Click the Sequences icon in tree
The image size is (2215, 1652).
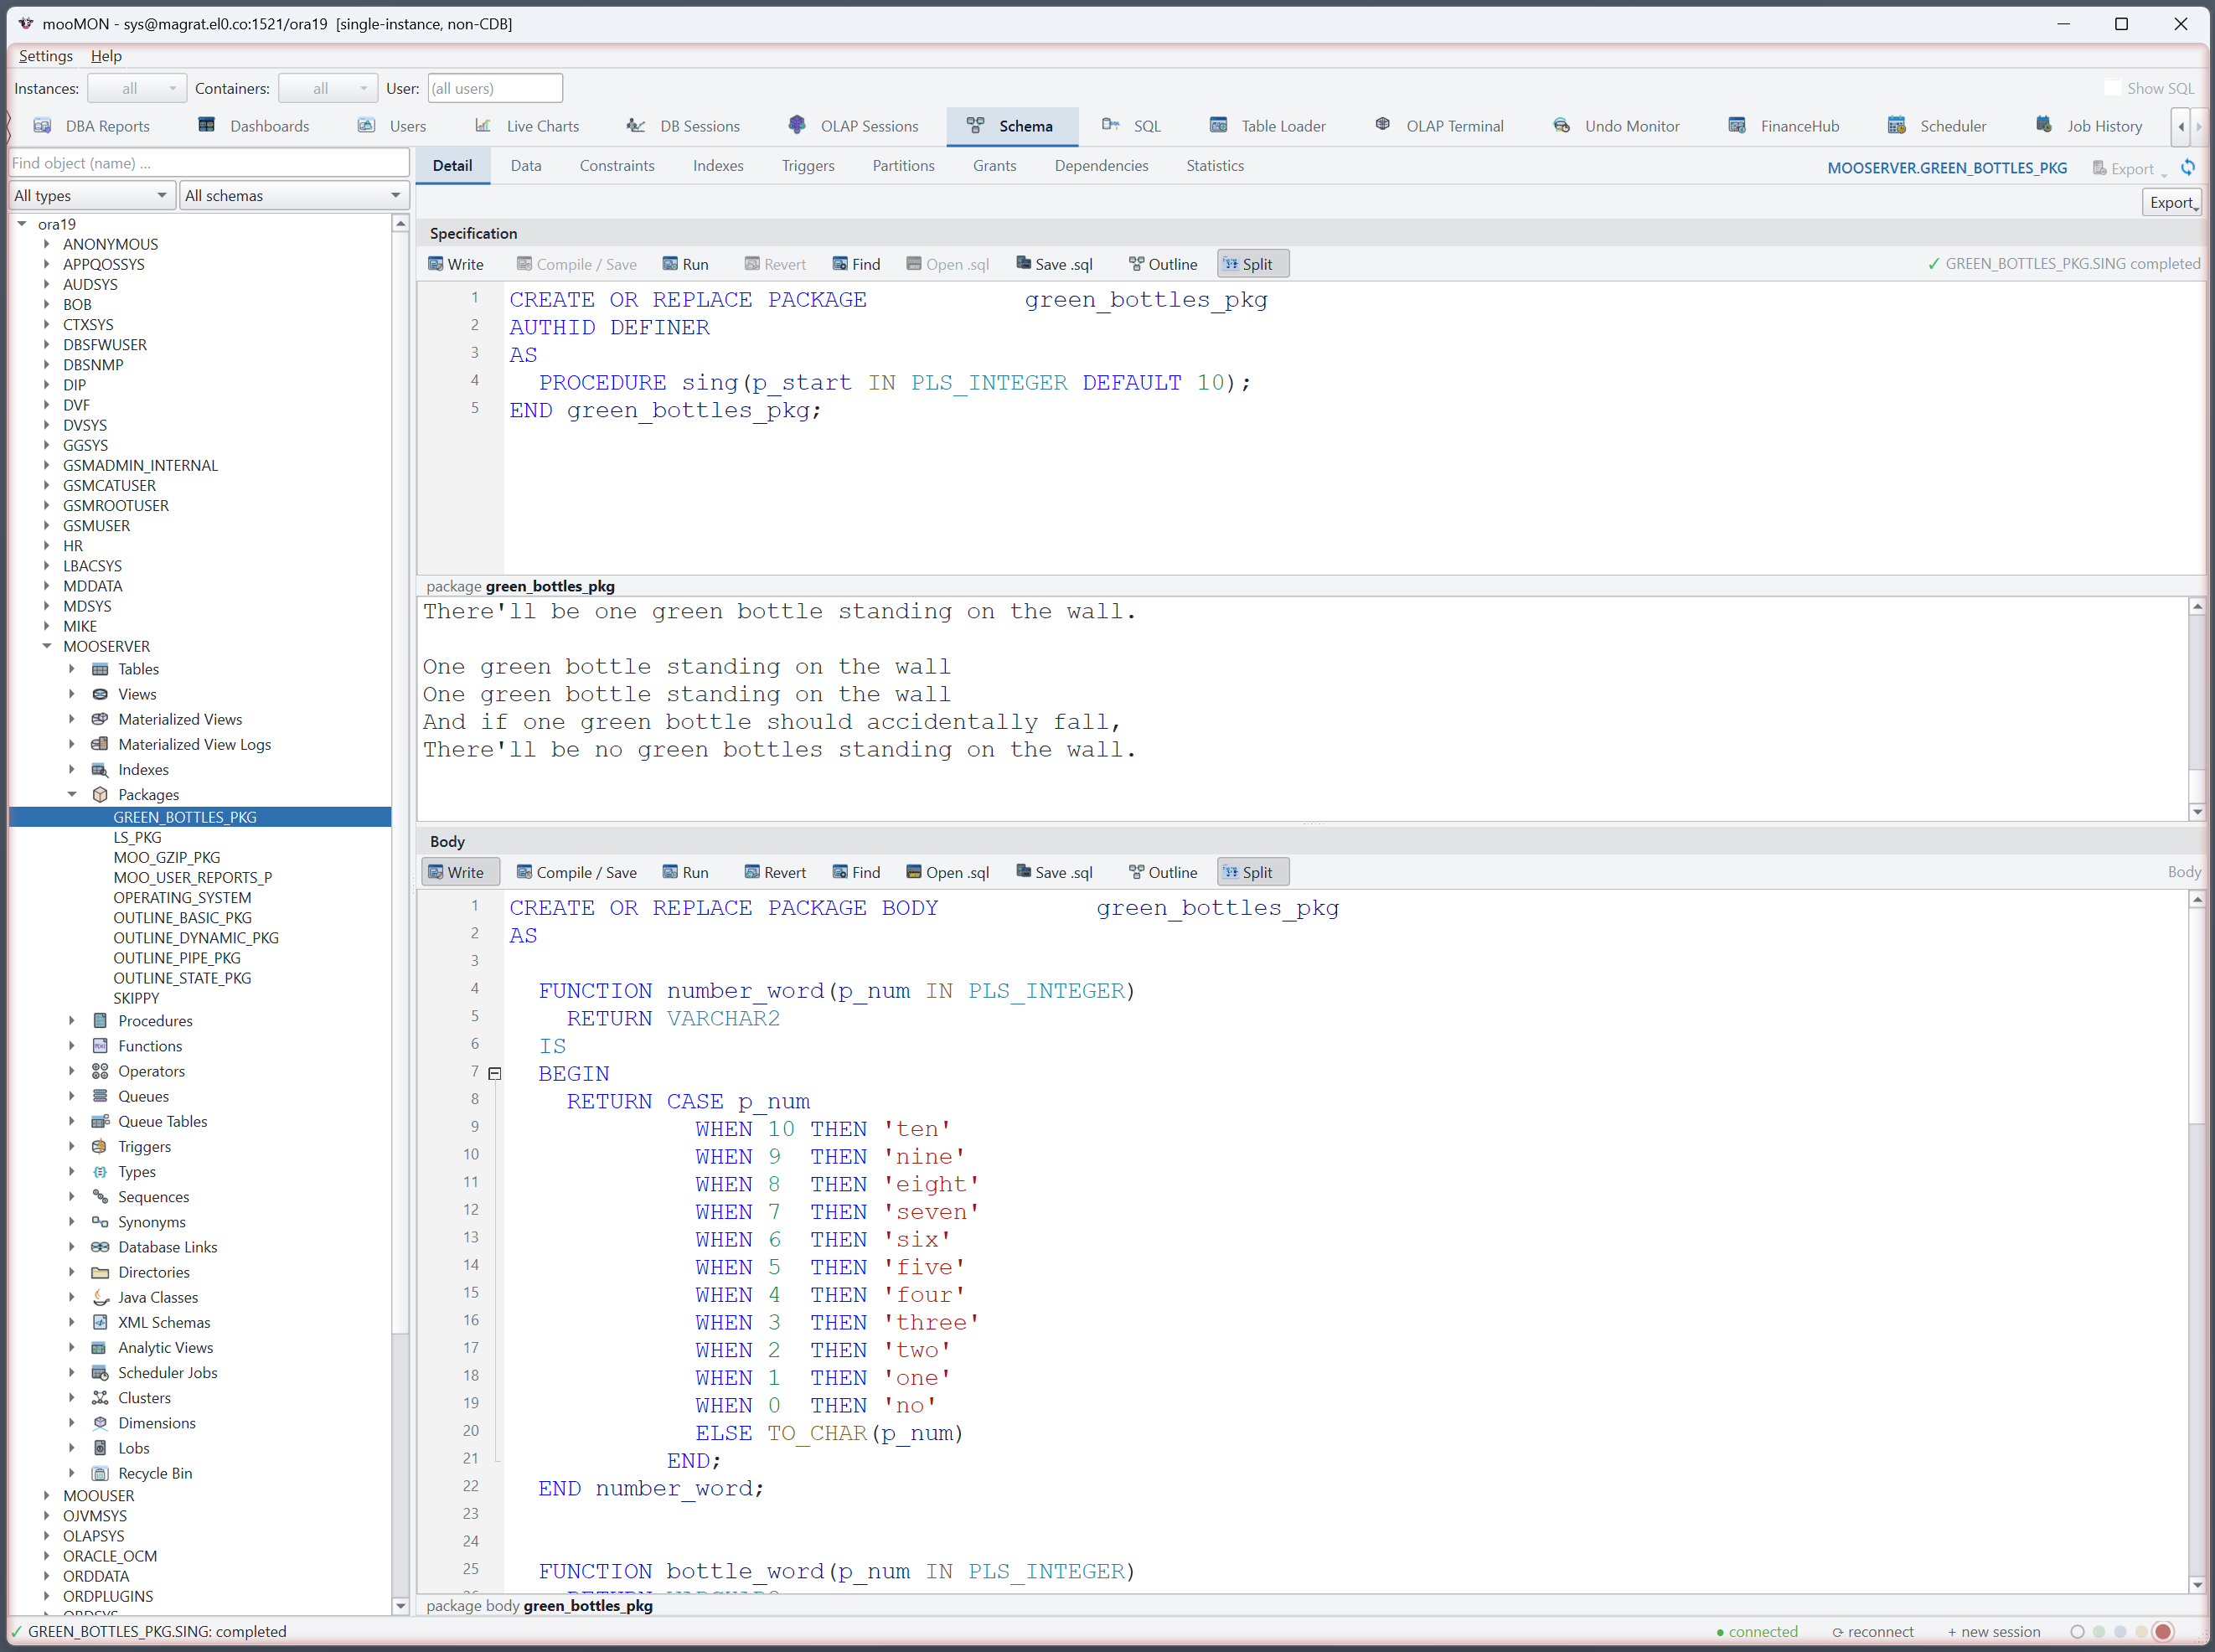pyautogui.click(x=100, y=1197)
